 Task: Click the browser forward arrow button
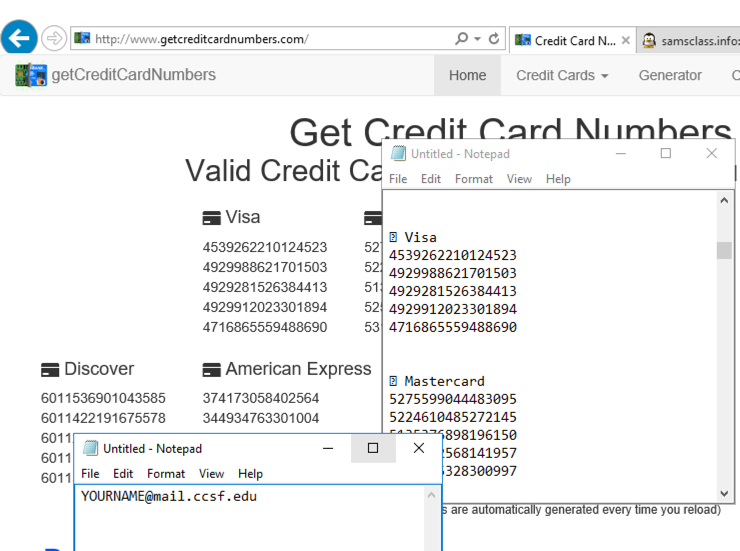coord(54,38)
